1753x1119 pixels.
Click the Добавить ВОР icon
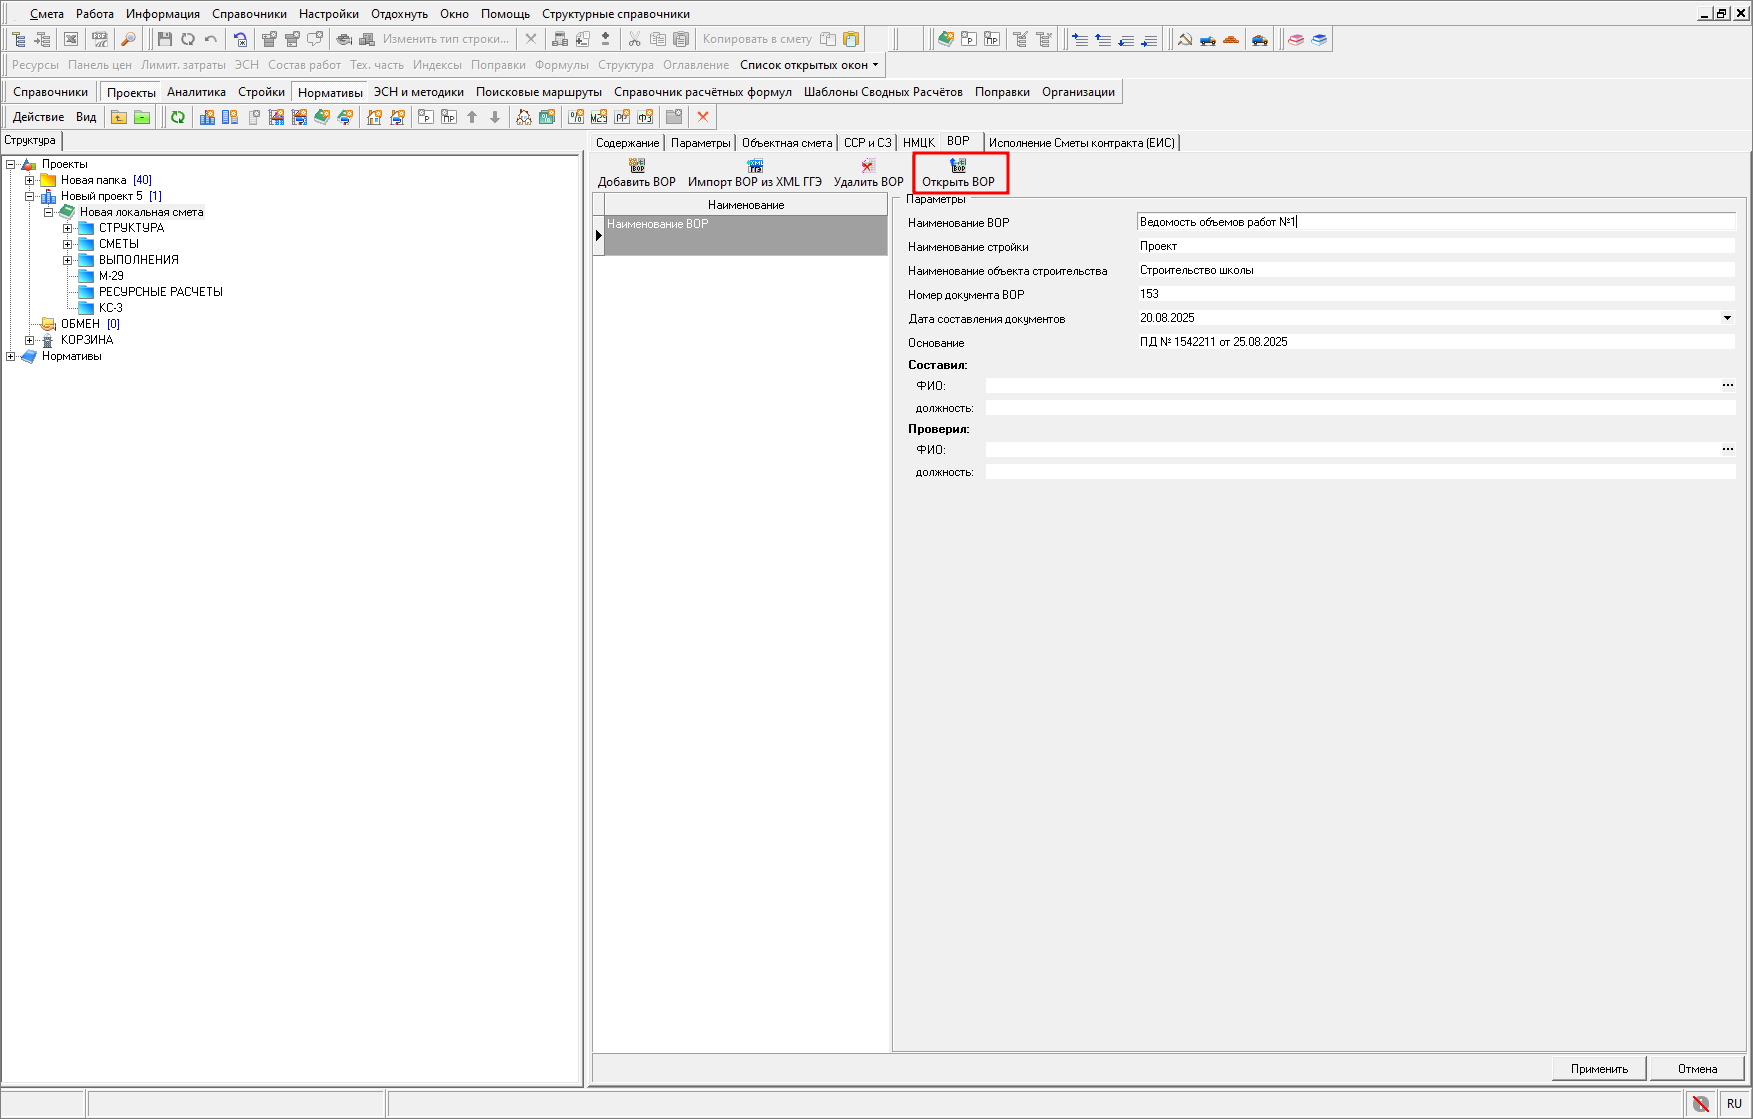(636, 166)
